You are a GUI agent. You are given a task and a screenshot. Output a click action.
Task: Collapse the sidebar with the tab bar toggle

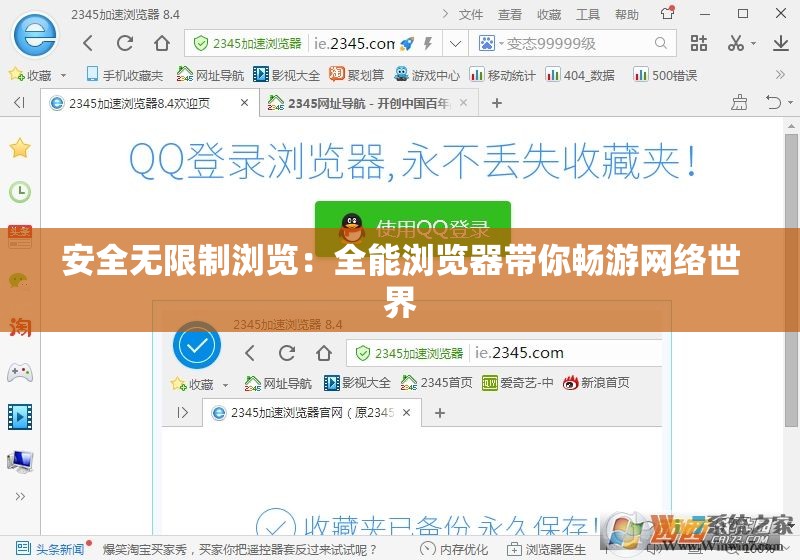point(19,103)
